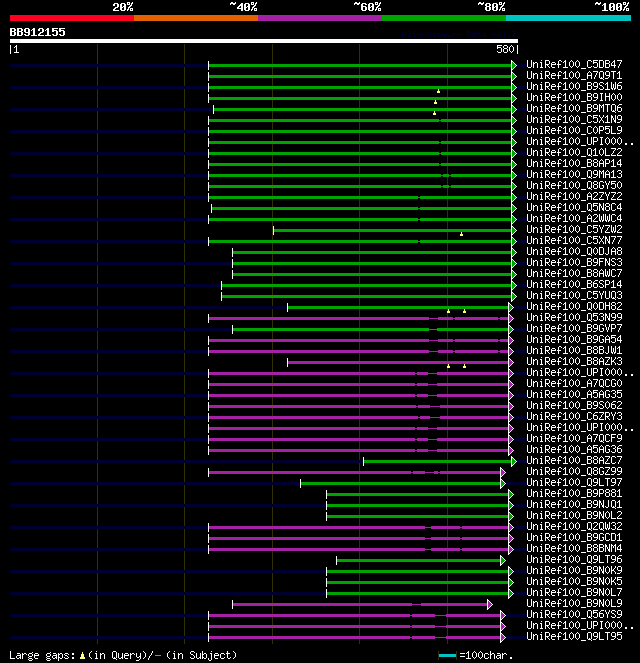Click the UniRef100_C5DB47 hit label

(574, 64)
